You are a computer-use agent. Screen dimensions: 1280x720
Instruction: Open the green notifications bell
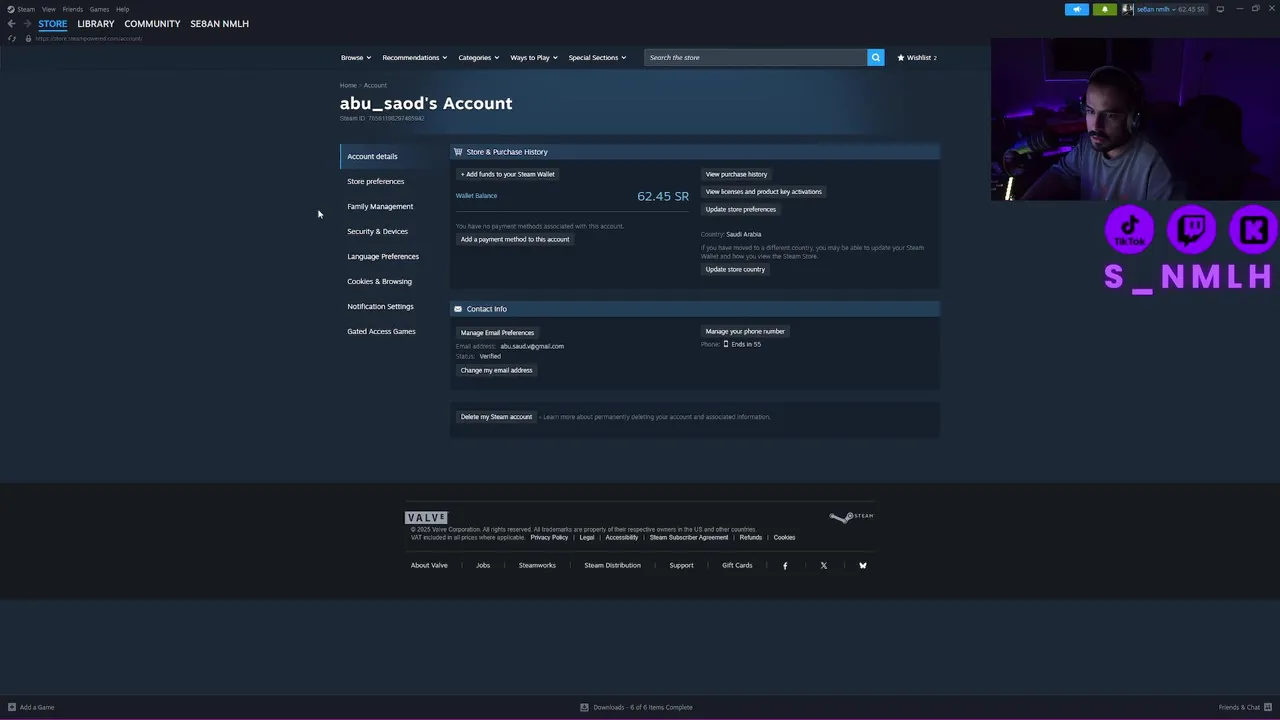pyautogui.click(x=1105, y=9)
